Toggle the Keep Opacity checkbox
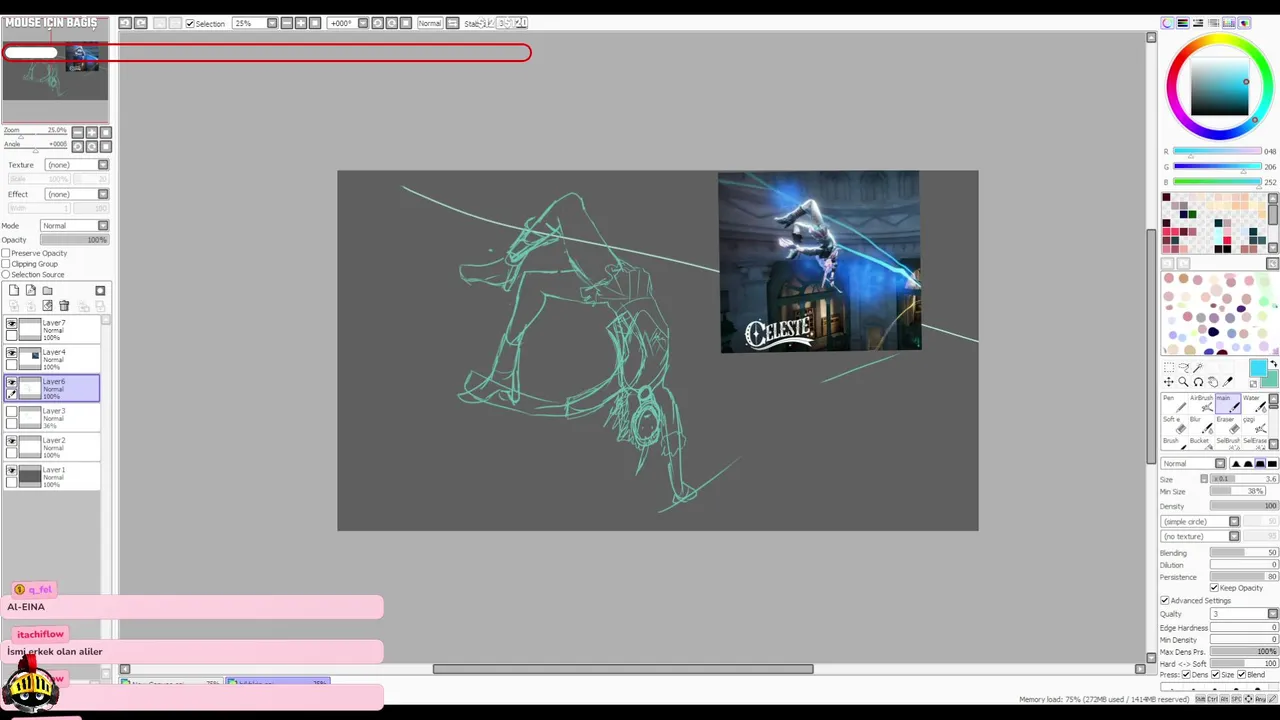 coord(1214,588)
